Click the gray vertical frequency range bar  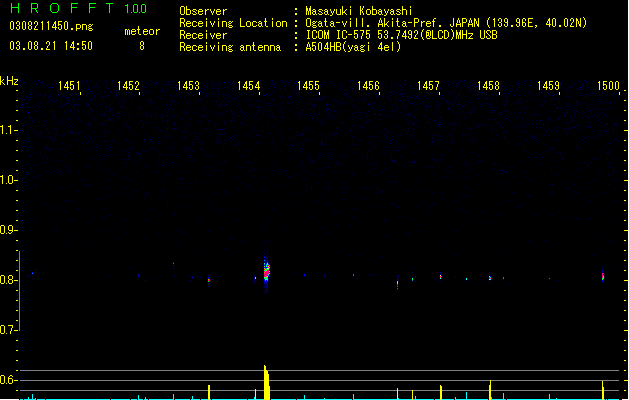point(19,290)
